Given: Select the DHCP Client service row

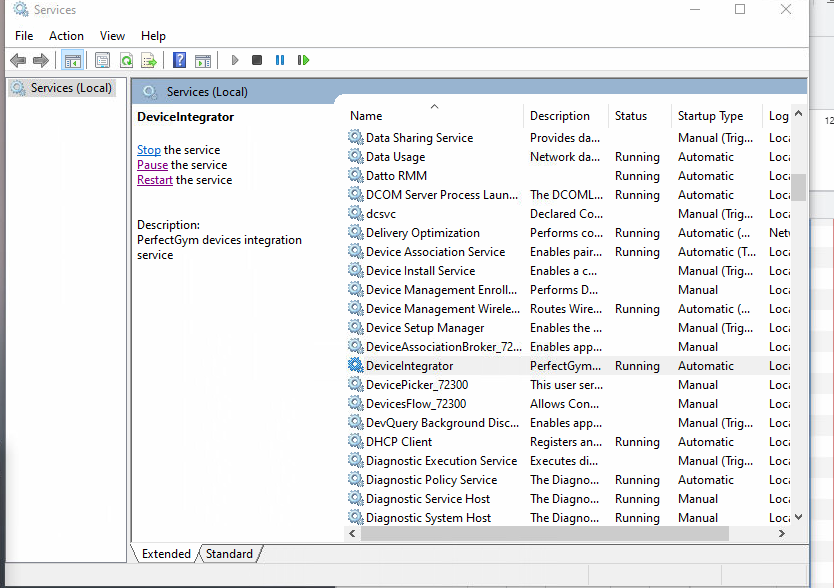Looking at the screenshot, I should [x=399, y=442].
